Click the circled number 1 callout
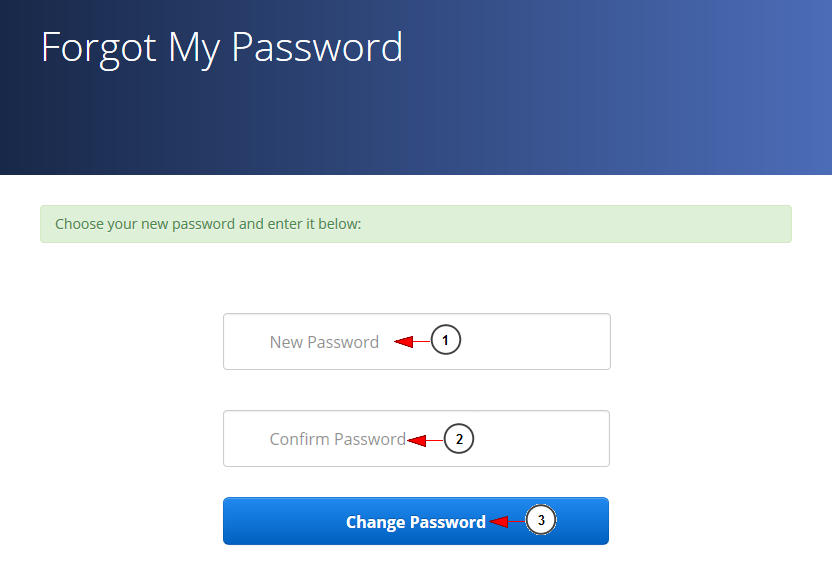Viewport: 832px width, 566px height. click(x=446, y=341)
